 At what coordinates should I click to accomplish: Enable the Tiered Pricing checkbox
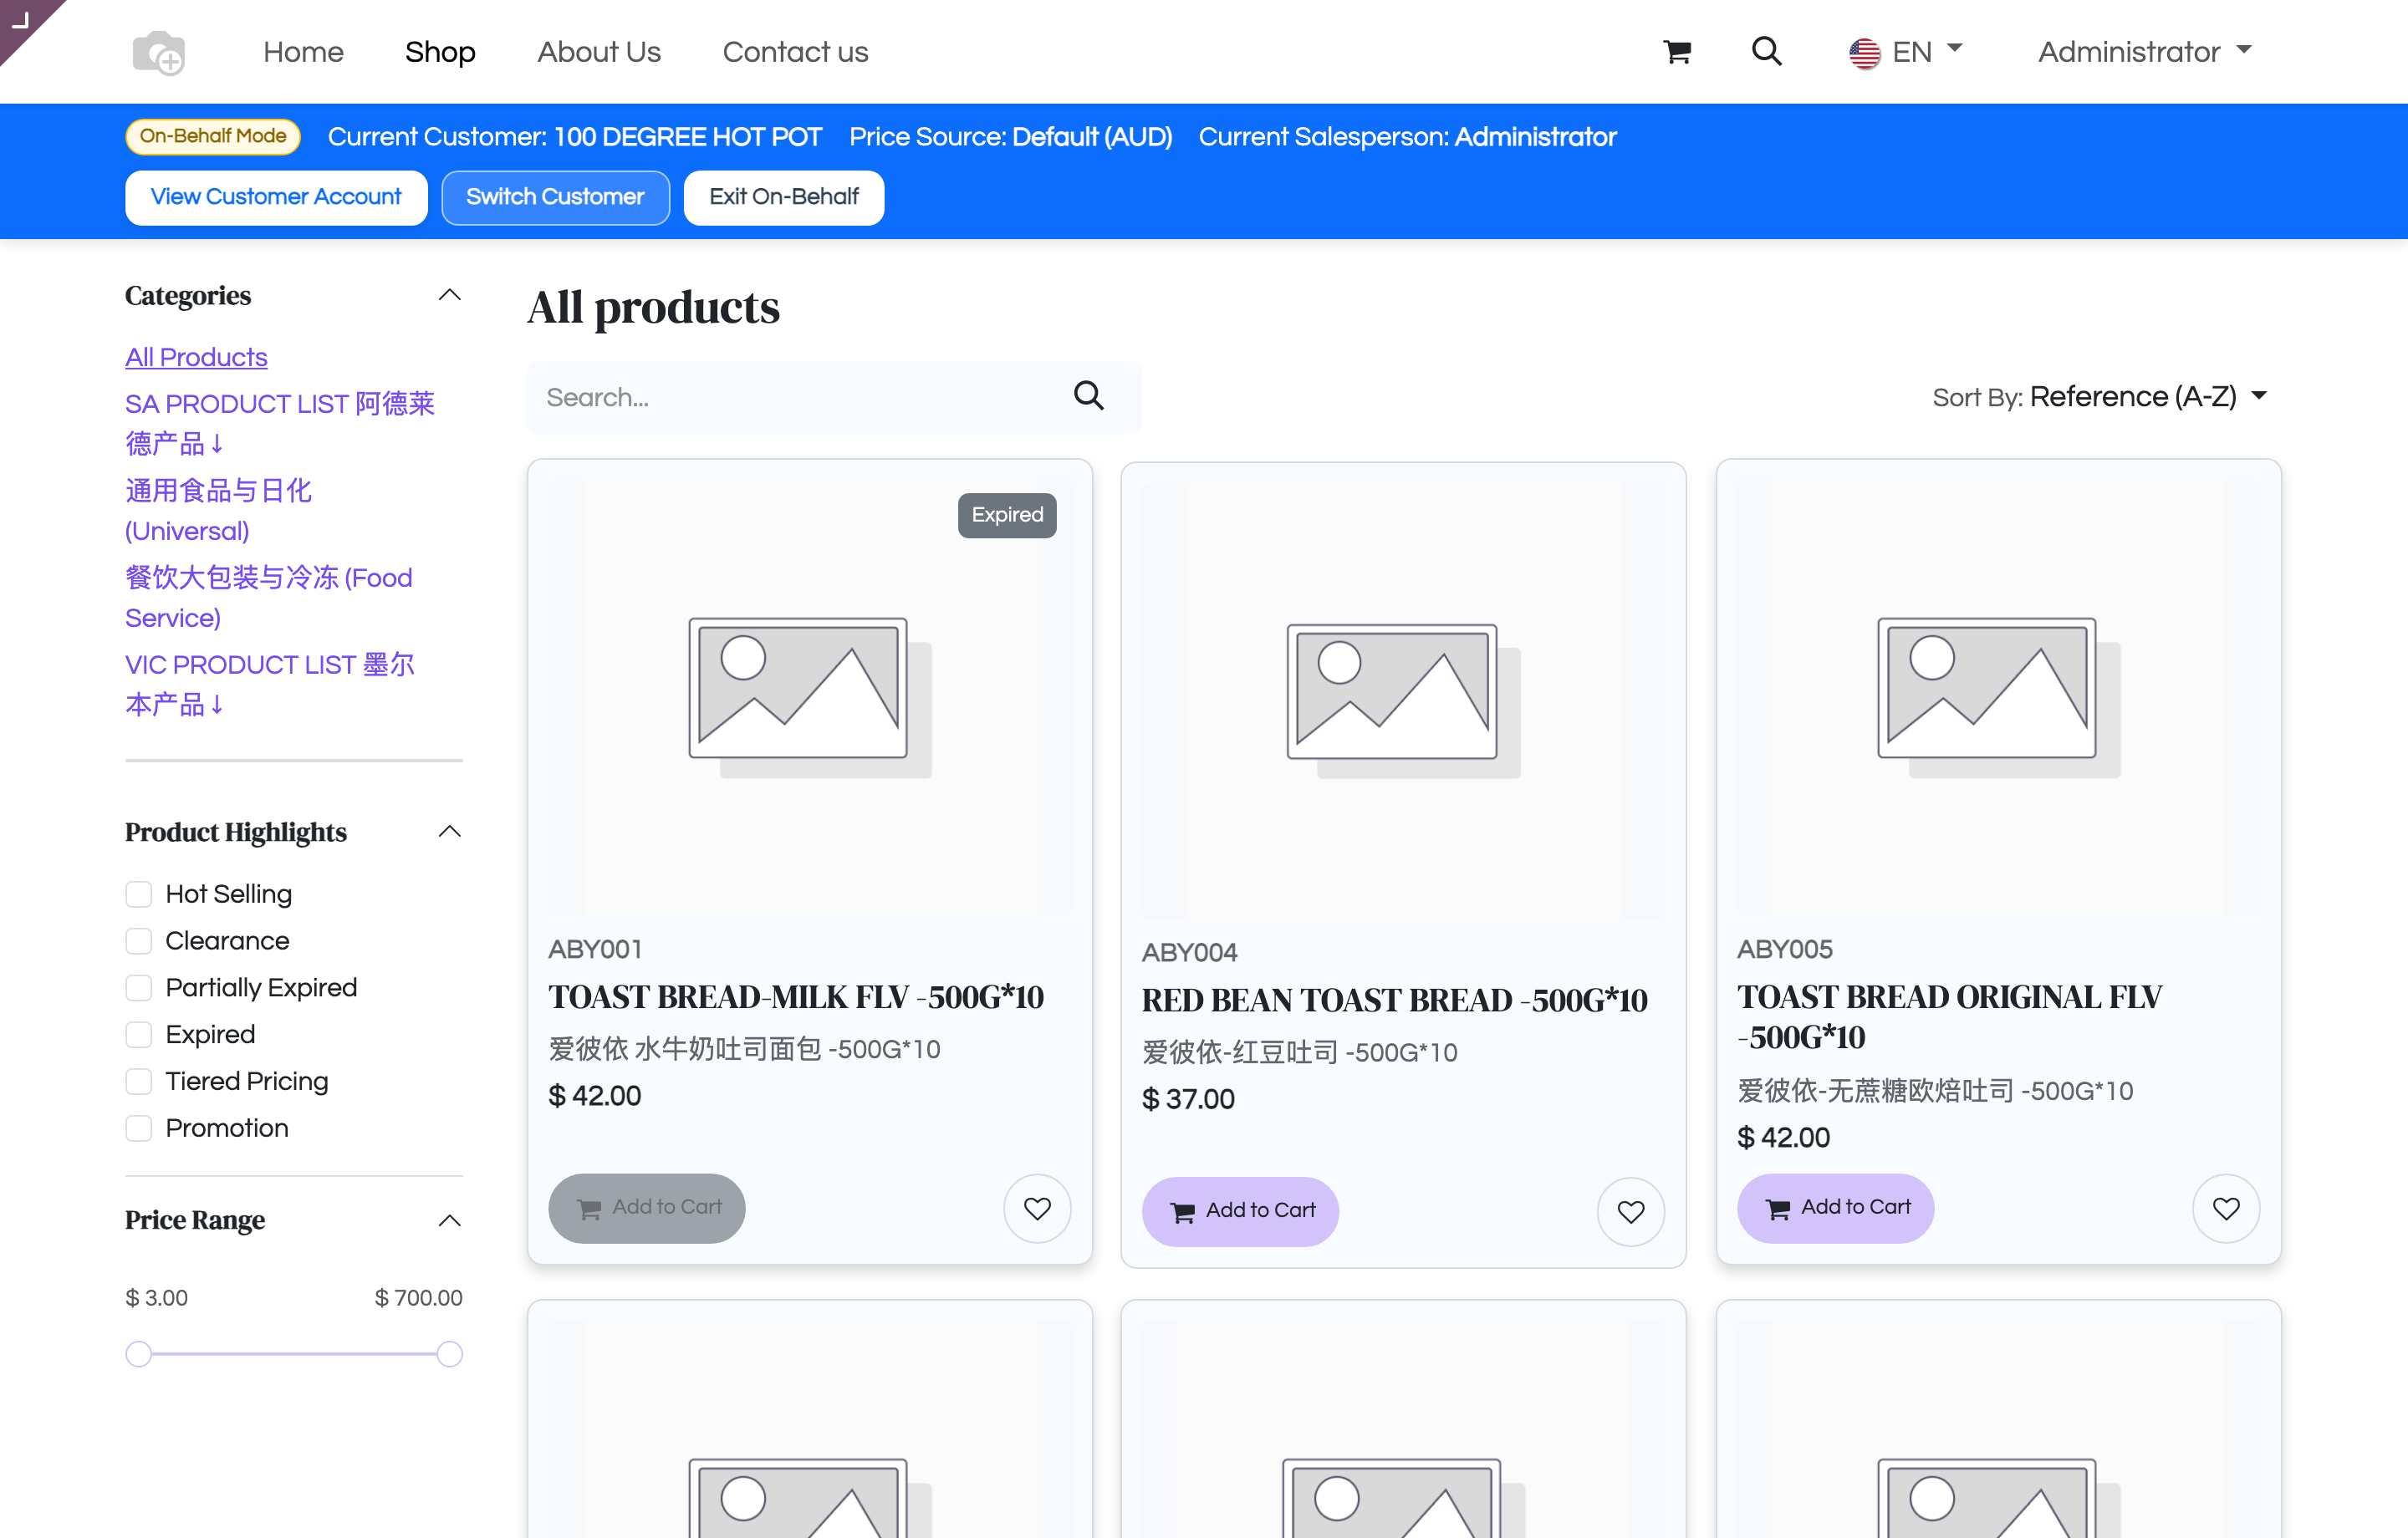(139, 1081)
